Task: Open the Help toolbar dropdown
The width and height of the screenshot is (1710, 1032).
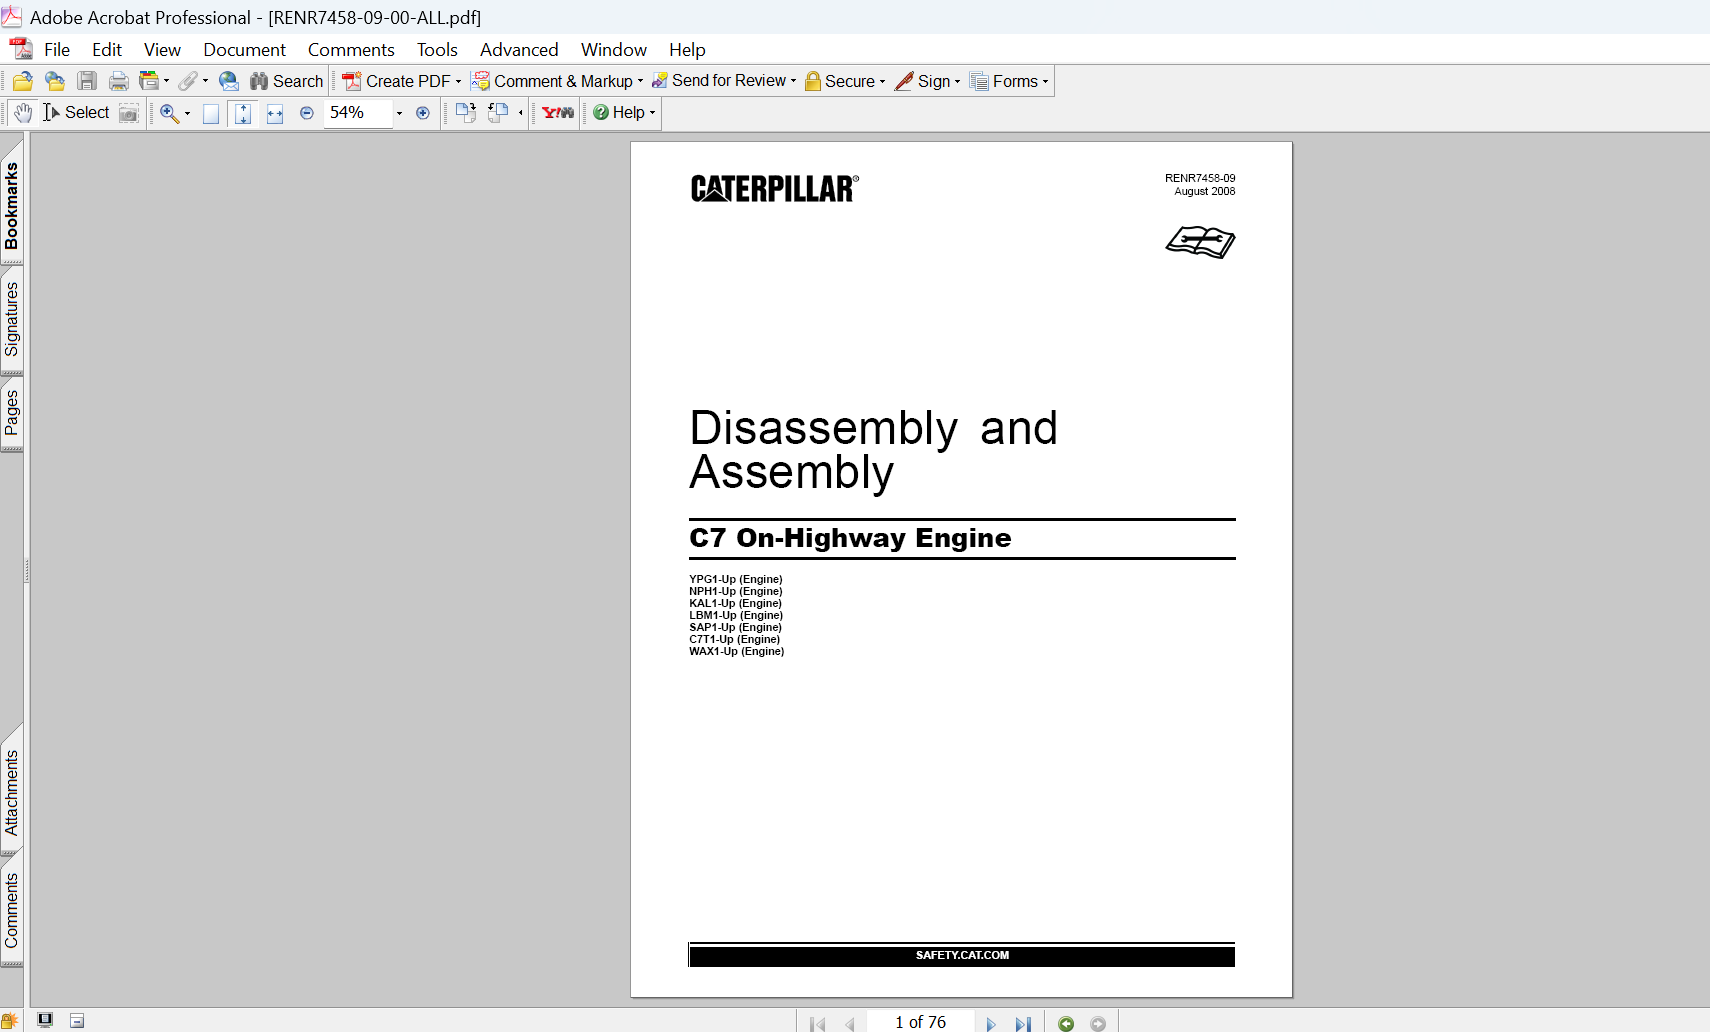Action: (x=624, y=113)
